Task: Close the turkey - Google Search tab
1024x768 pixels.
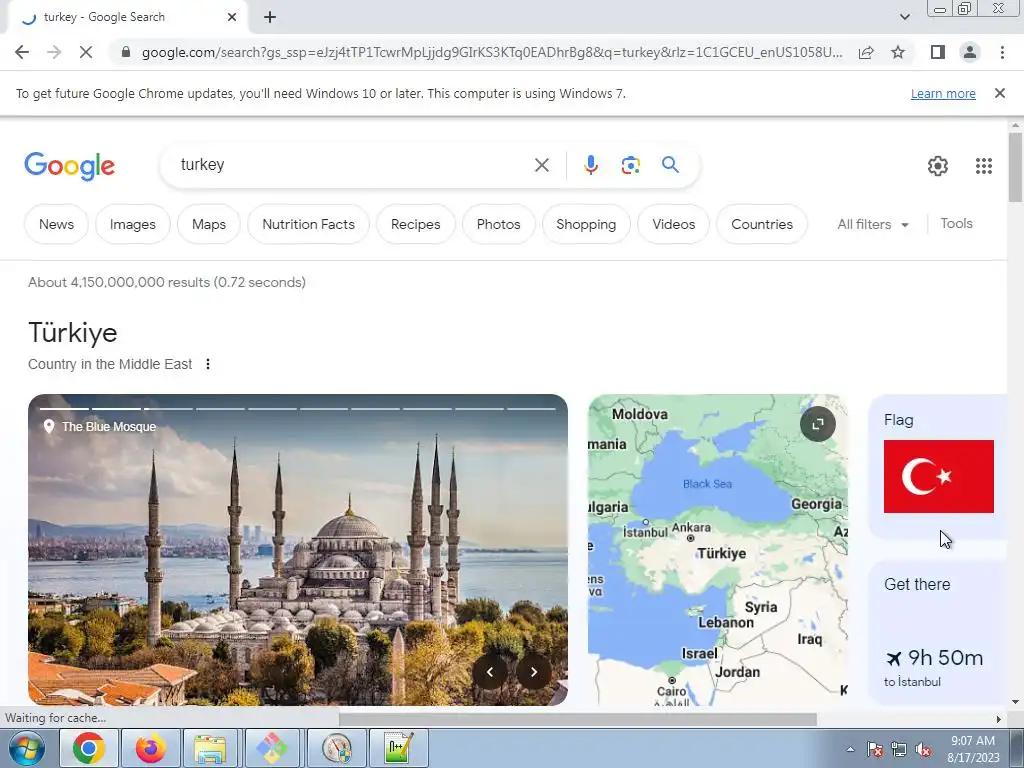Action: [x=232, y=18]
